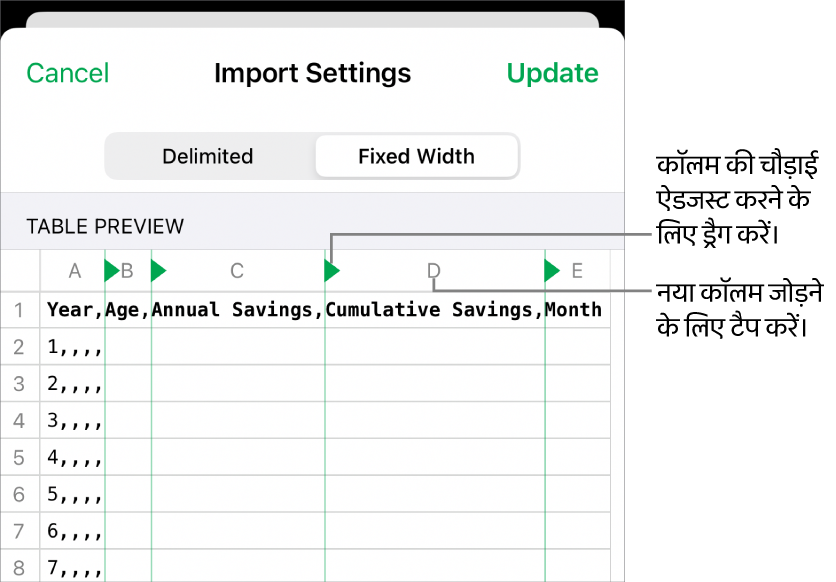Select the Fixed Width option
Image resolution: width=836 pixels, height=582 pixels.
(416, 156)
